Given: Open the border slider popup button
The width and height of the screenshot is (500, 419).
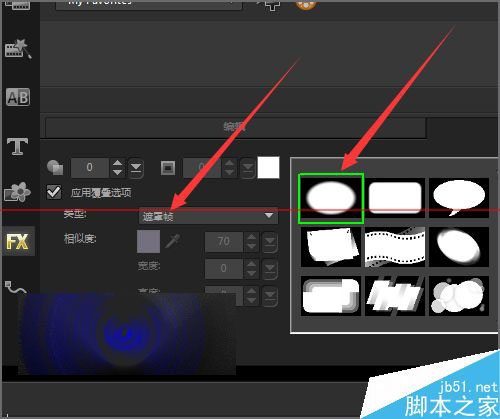Looking at the screenshot, I should (x=248, y=168).
